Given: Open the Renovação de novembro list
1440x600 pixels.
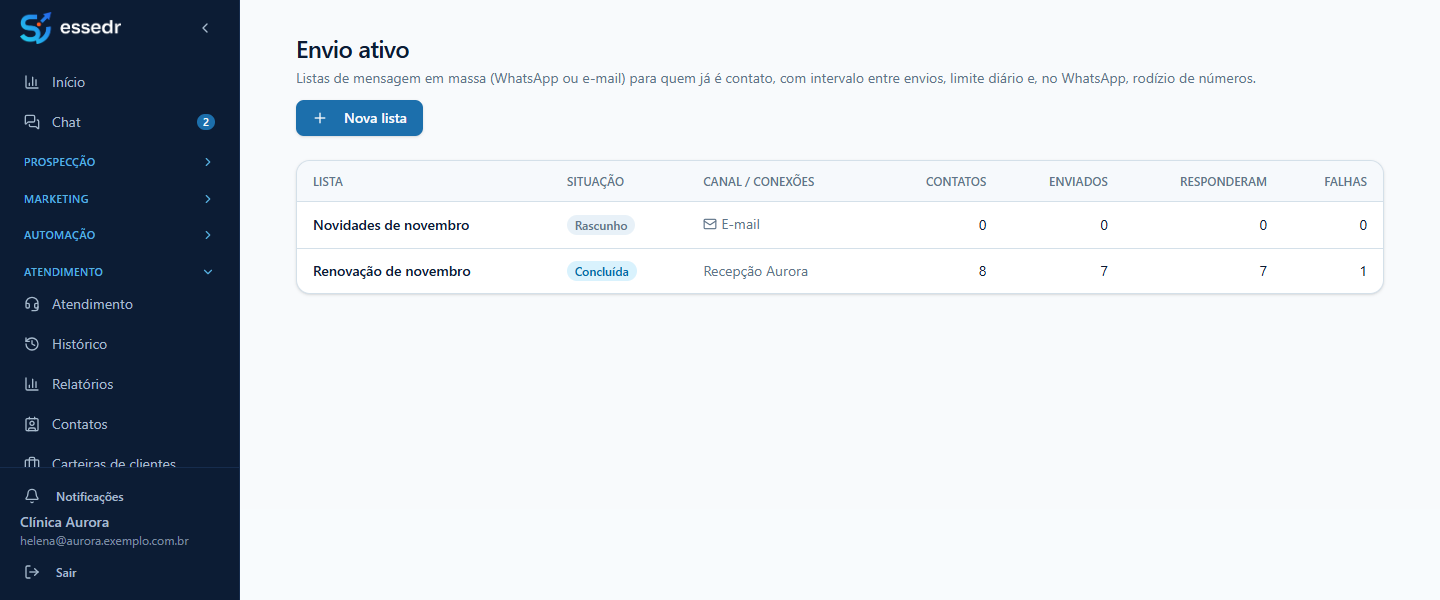Looking at the screenshot, I should tap(392, 271).
